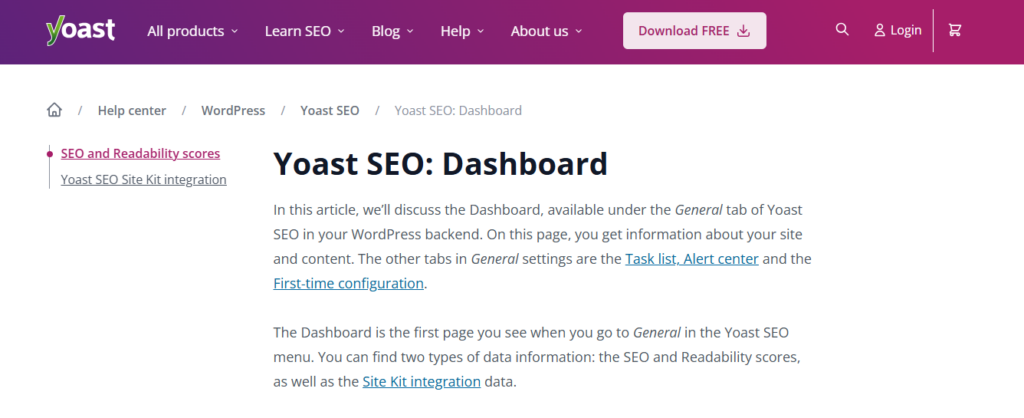Click the Yoast logo
This screenshot has height=418, width=1024.
point(80,30)
